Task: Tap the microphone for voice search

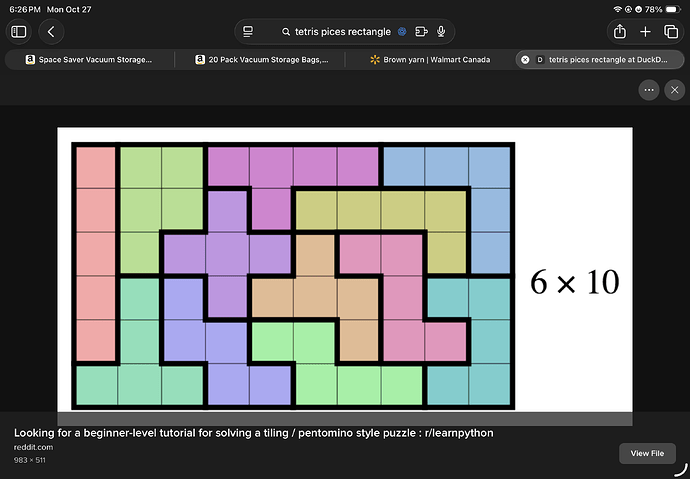Action: (x=441, y=32)
